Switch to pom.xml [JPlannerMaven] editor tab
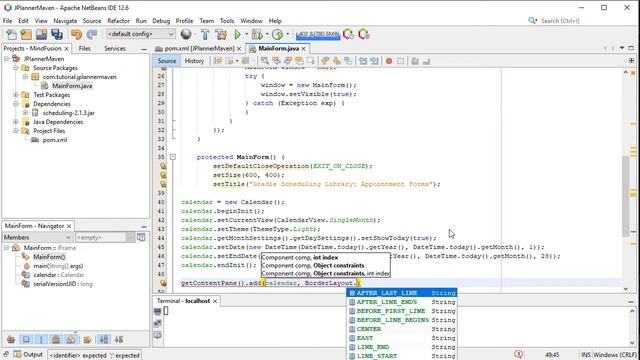This screenshot has width=640, height=360. point(199,49)
